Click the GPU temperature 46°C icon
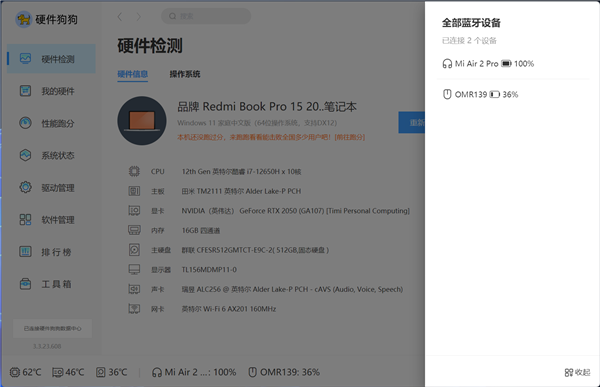The height and width of the screenshot is (387, 600). click(x=57, y=372)
